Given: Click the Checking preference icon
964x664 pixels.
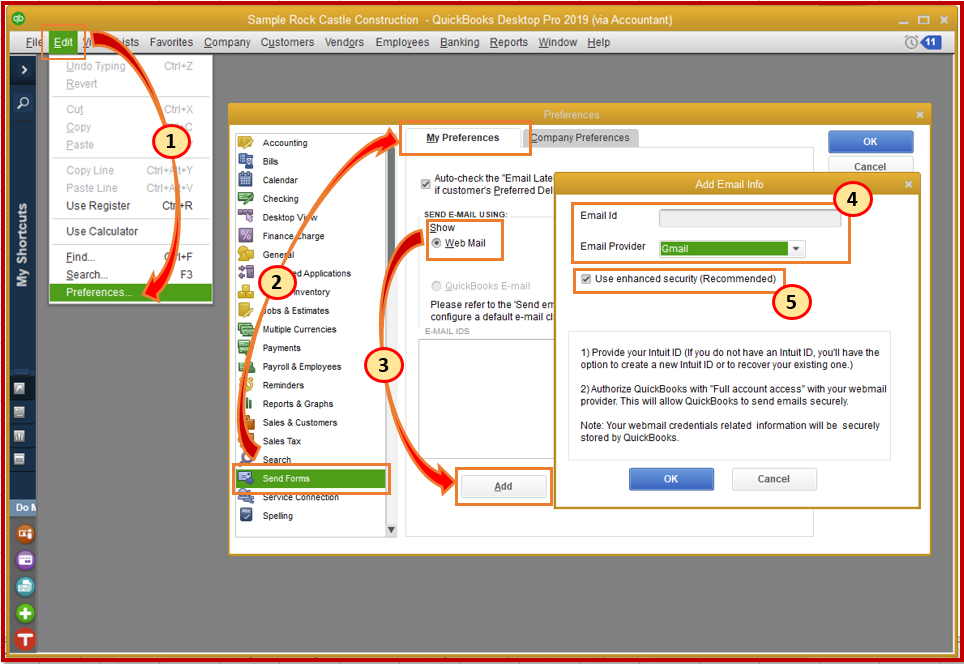Looking at the screenshot, I should point(245,198).
